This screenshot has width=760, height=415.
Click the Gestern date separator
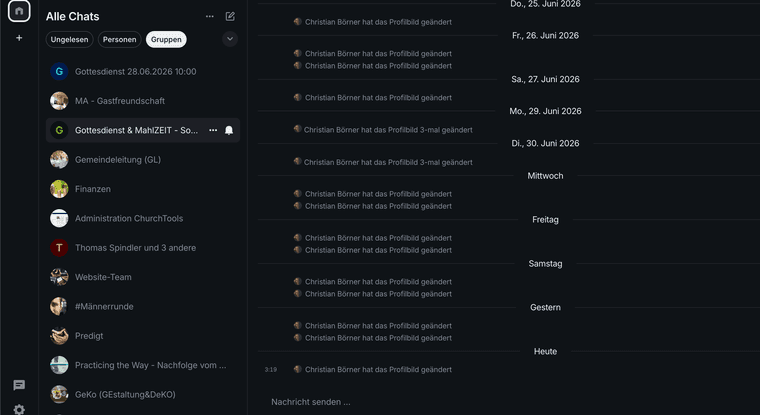(x=545, y=307)
